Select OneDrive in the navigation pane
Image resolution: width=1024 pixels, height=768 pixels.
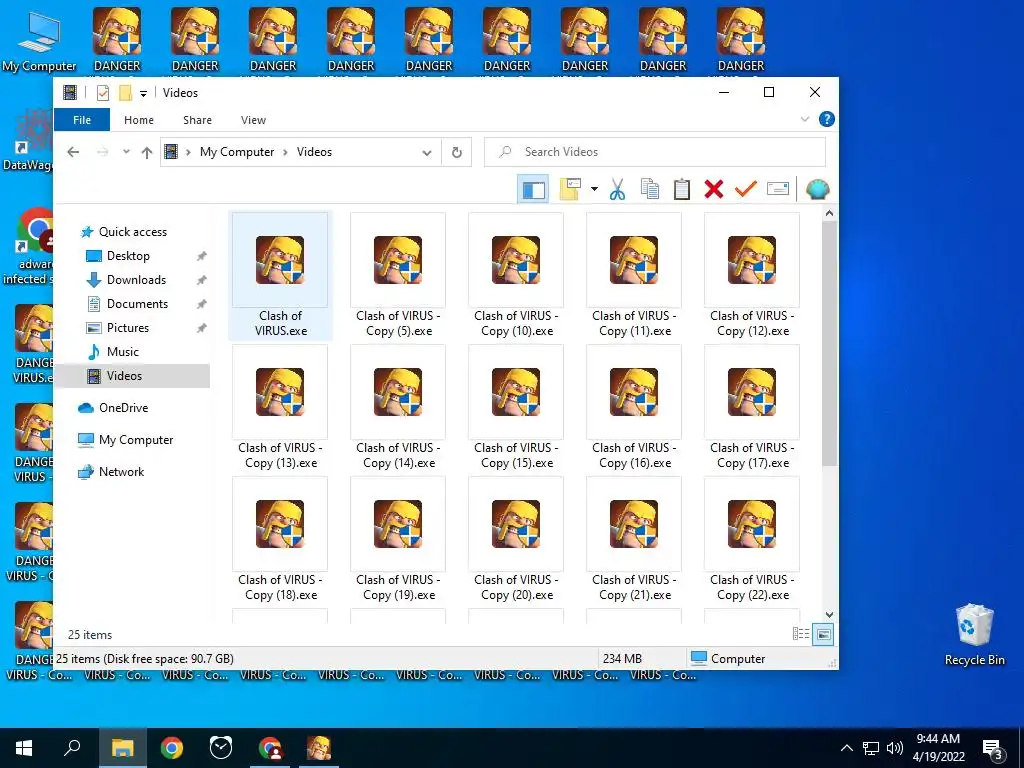point(123,408)
